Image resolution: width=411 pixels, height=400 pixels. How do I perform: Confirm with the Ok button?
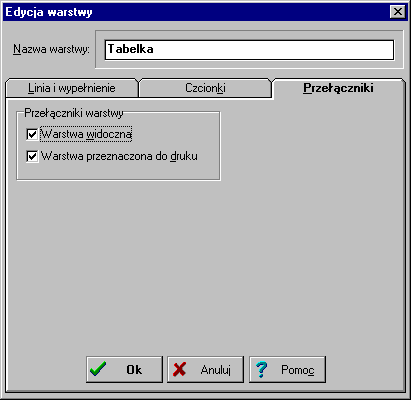(124, 369)
